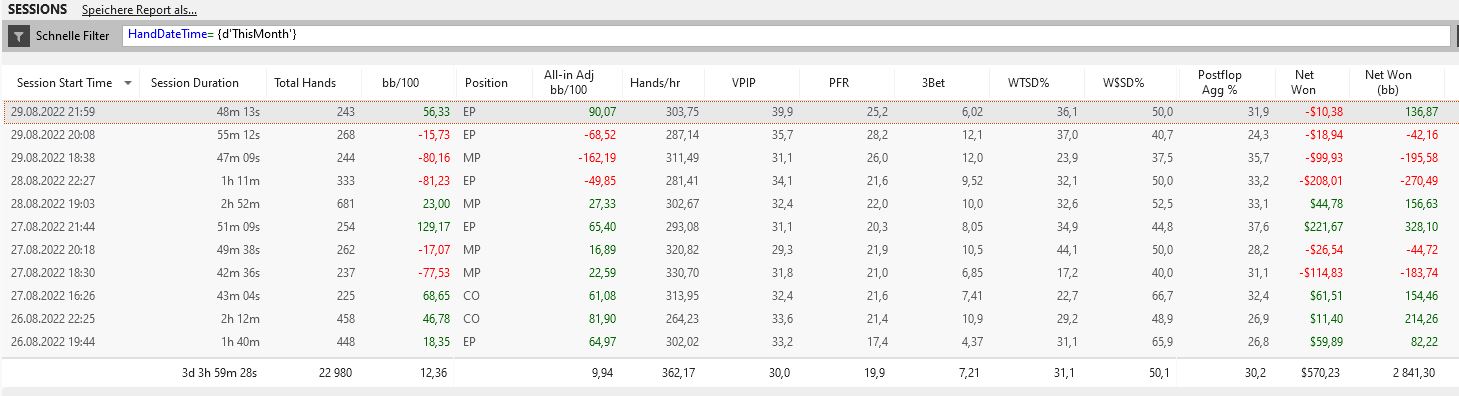Sort by Position column header
Viewport: 1459px width, 396px height.
coord(486,83)
